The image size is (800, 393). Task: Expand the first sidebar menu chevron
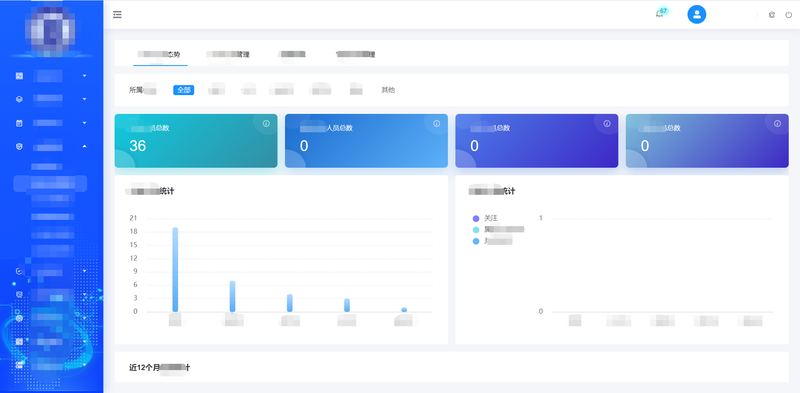pyautogui.click(x=84, y=76)
